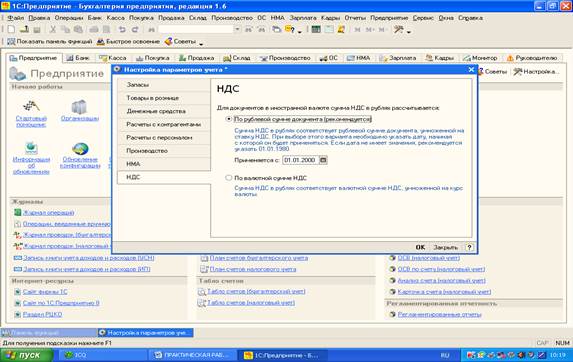Click the toolbar search input field
Screen dimensions: 573x362
[196, 30]
